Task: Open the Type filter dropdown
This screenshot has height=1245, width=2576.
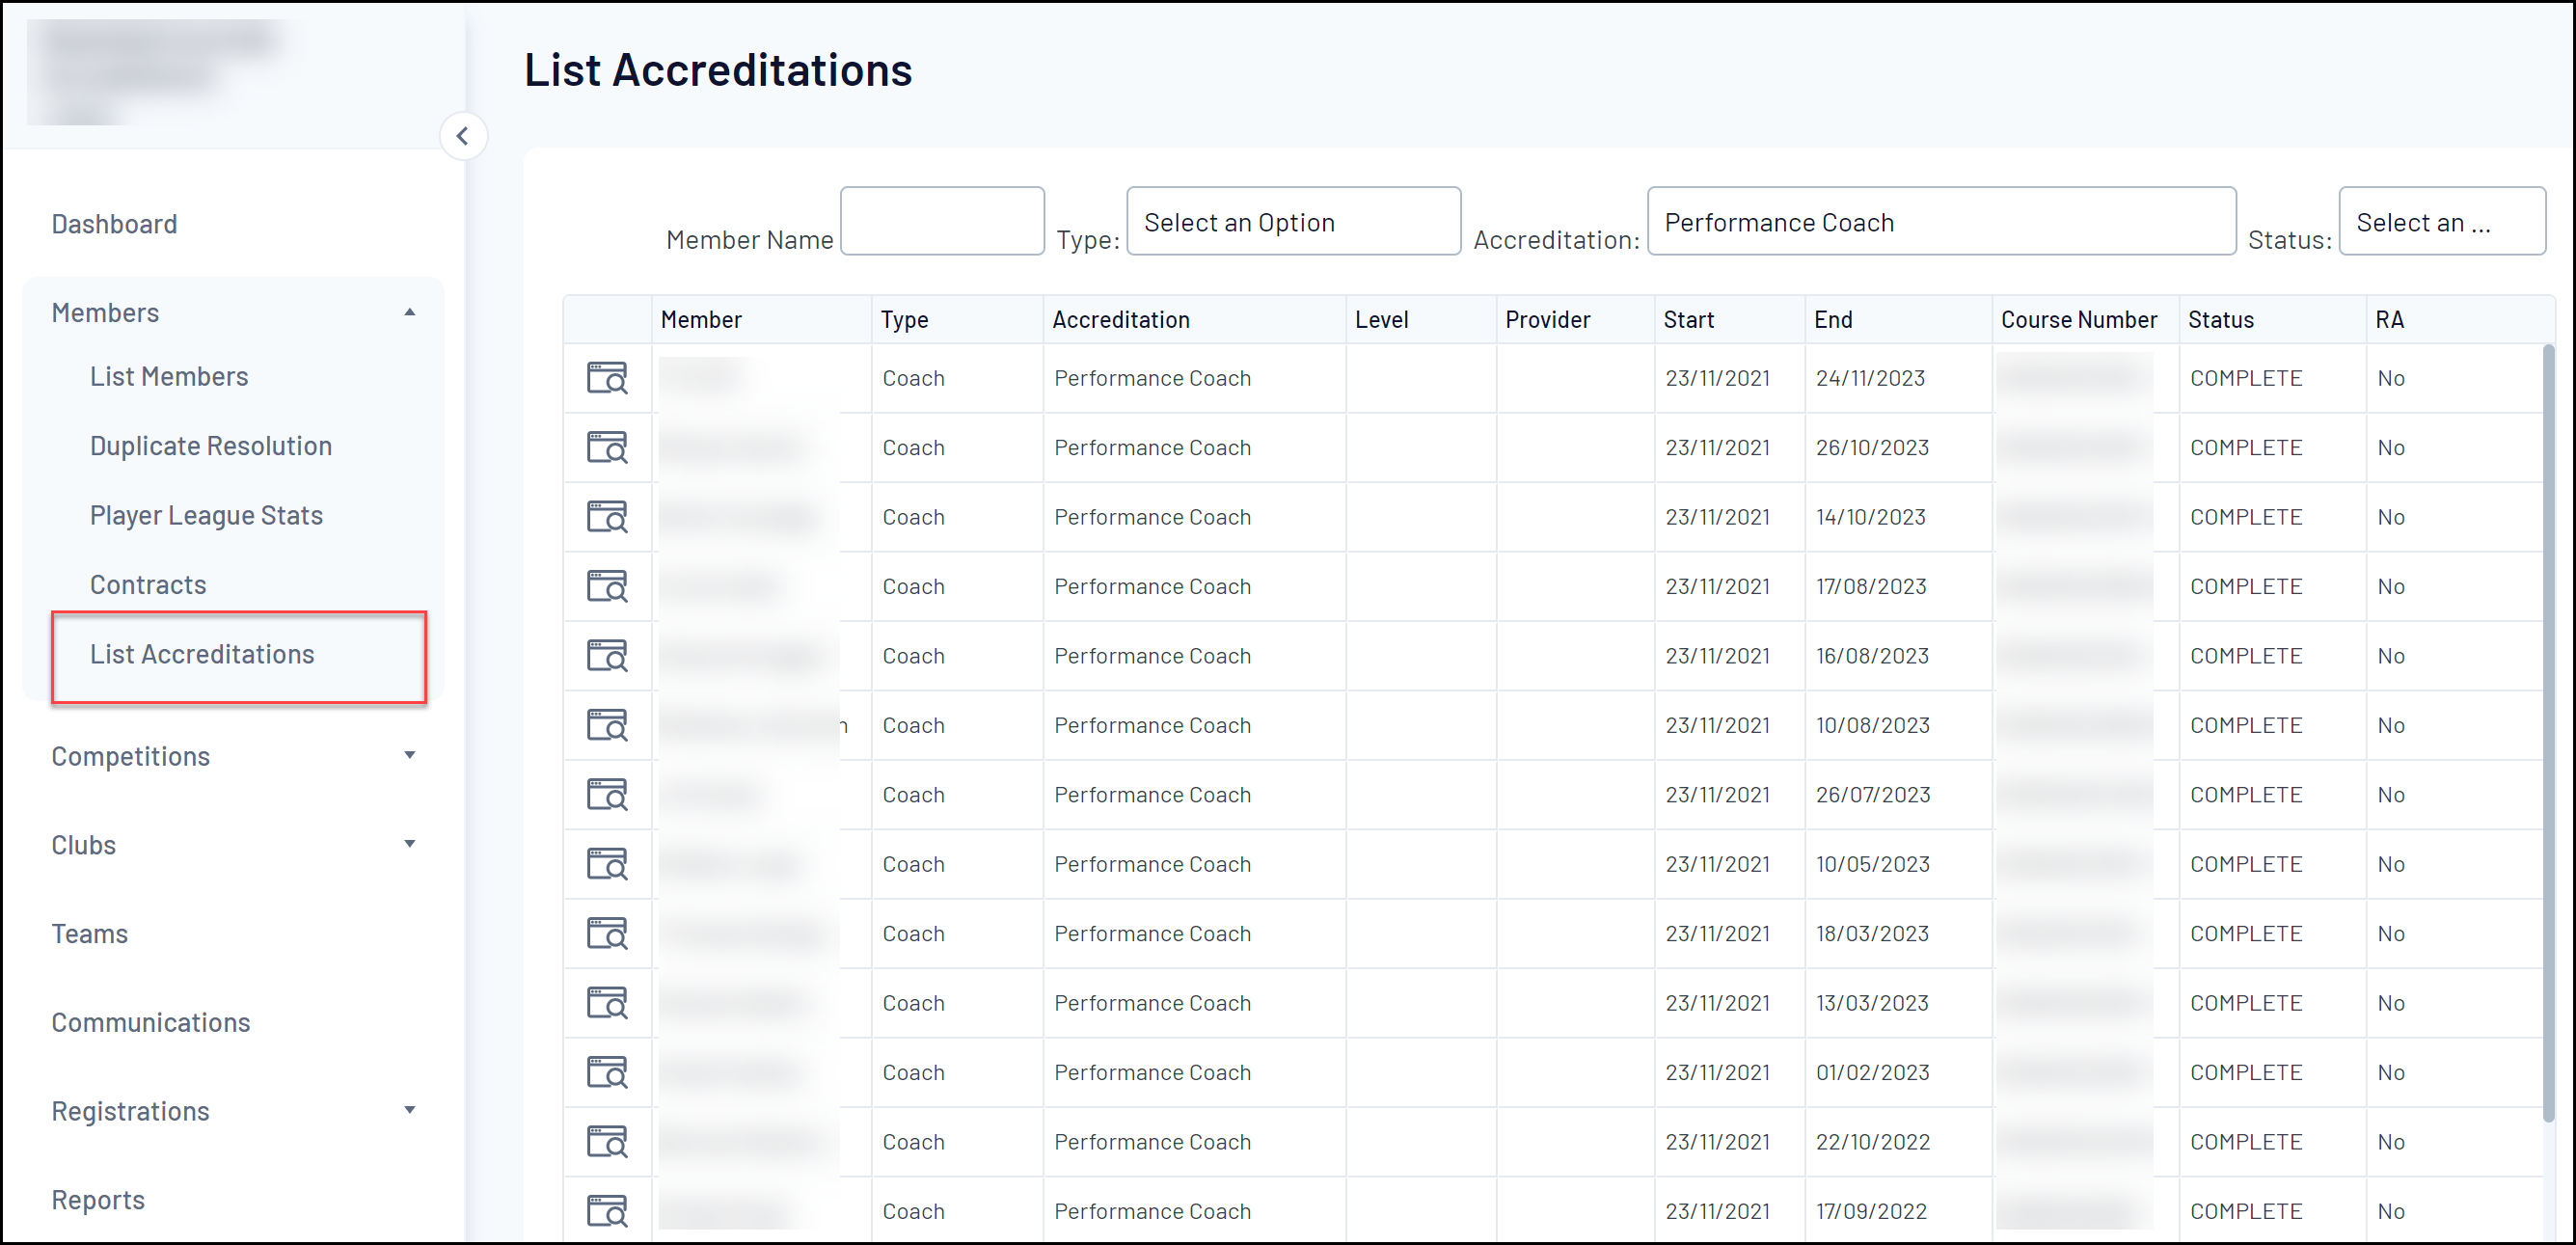Action: 1292,222
